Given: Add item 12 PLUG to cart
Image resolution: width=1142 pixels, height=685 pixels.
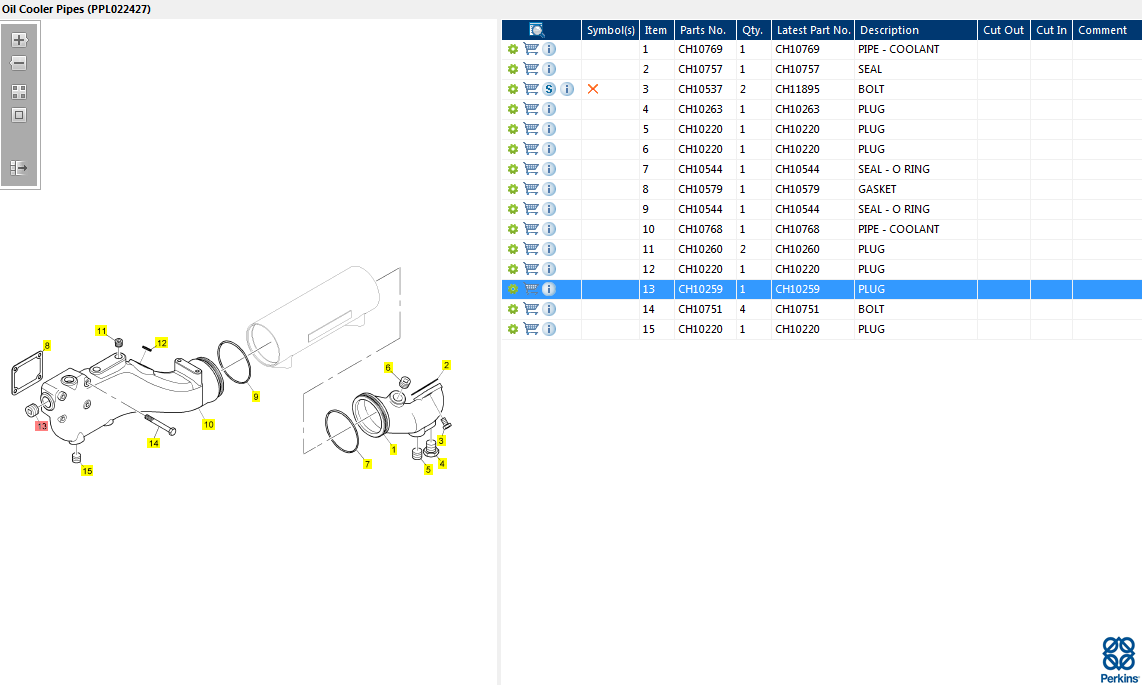Looking at the screenshot, I should click(531, 269).
